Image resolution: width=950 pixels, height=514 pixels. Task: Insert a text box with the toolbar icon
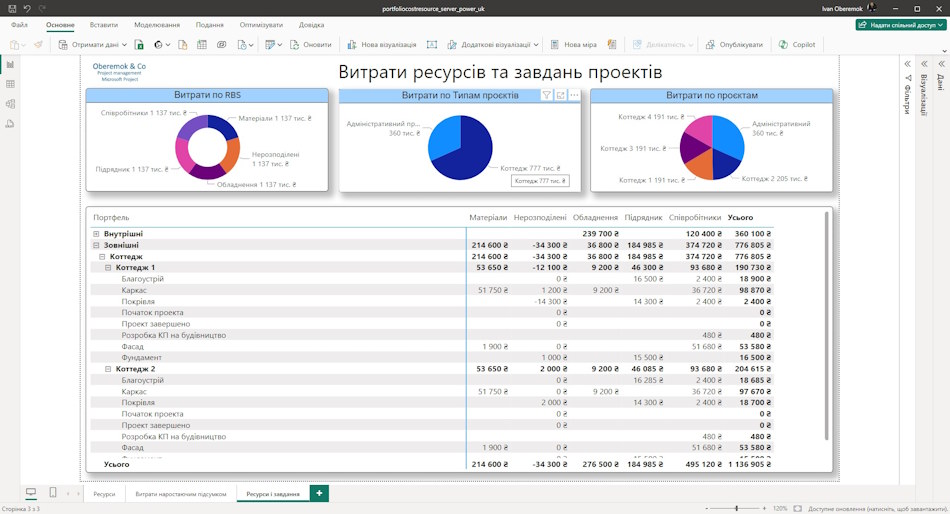(x=431, y=44)
